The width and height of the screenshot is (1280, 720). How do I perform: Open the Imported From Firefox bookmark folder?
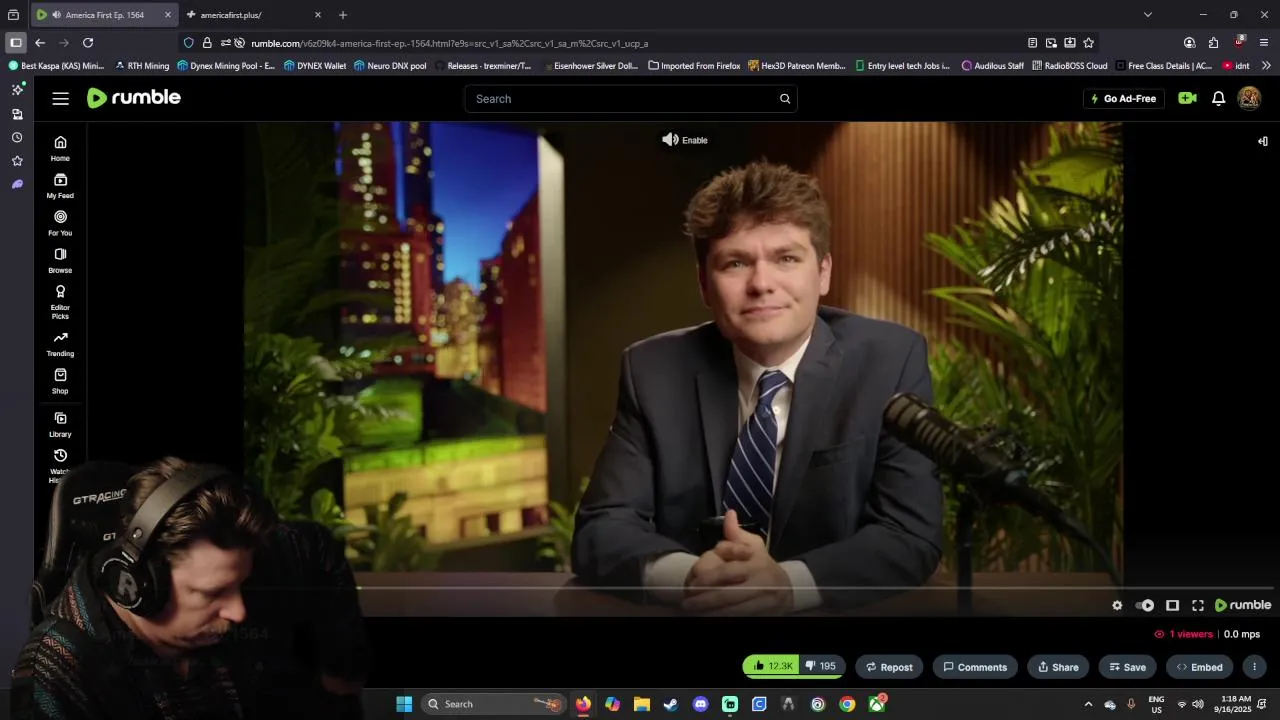click(694, 66)
